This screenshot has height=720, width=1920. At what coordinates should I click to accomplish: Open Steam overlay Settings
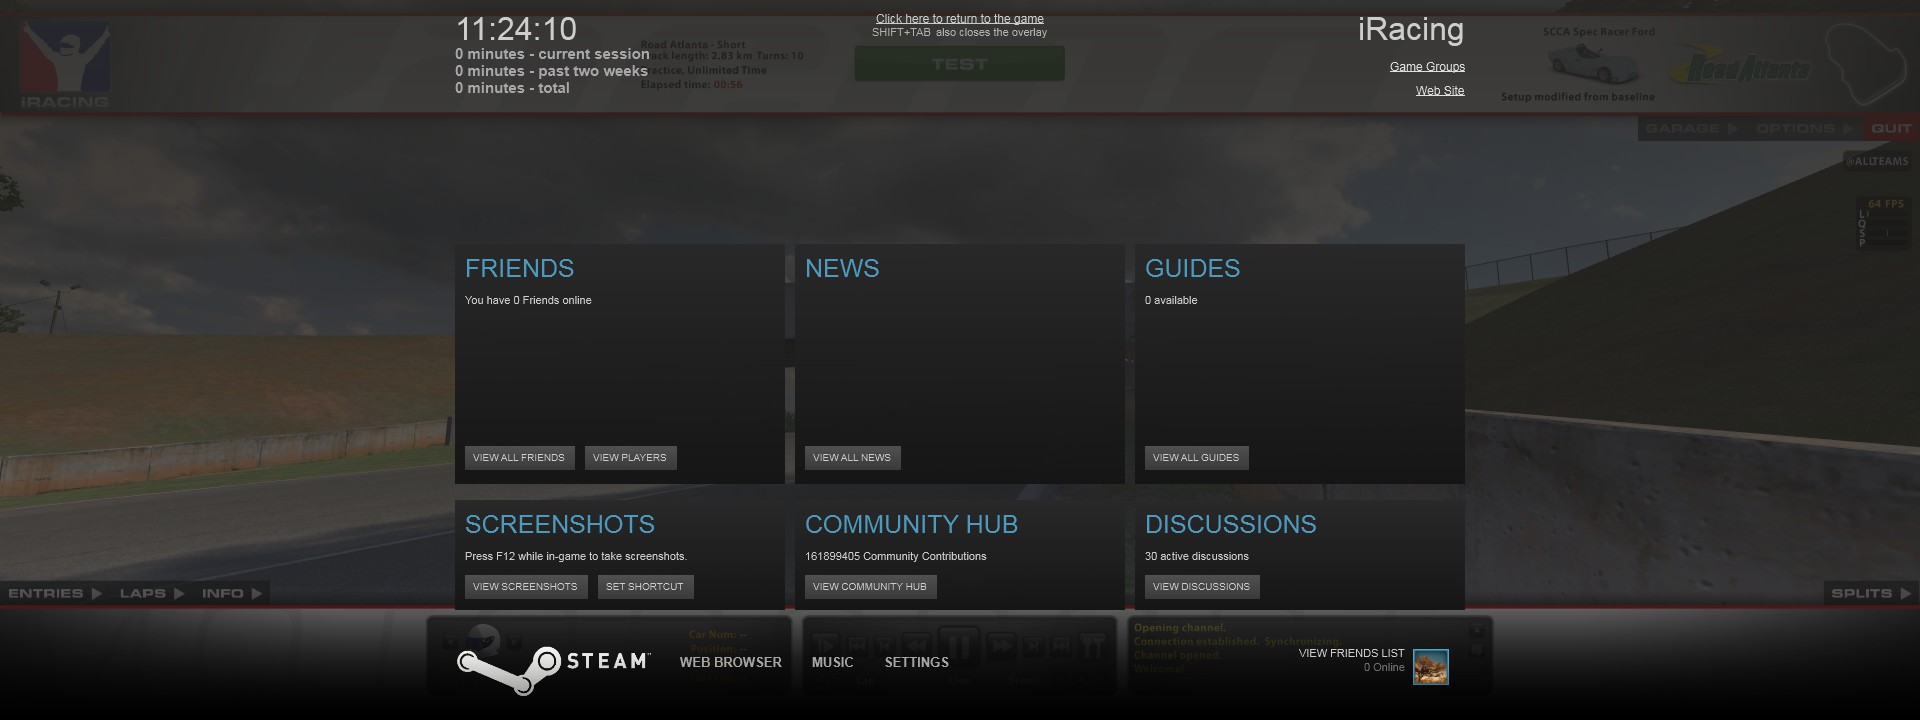coord(916,662)
